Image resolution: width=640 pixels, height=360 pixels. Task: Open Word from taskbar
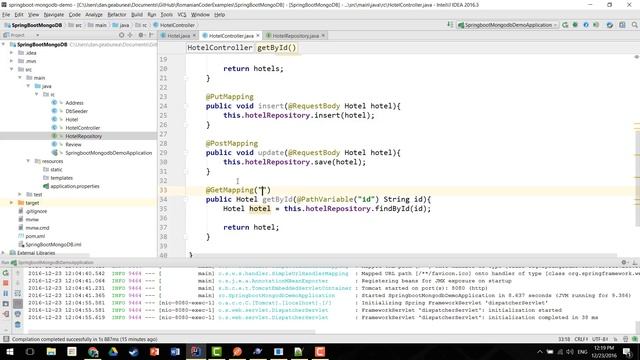[x=176, y=351]
